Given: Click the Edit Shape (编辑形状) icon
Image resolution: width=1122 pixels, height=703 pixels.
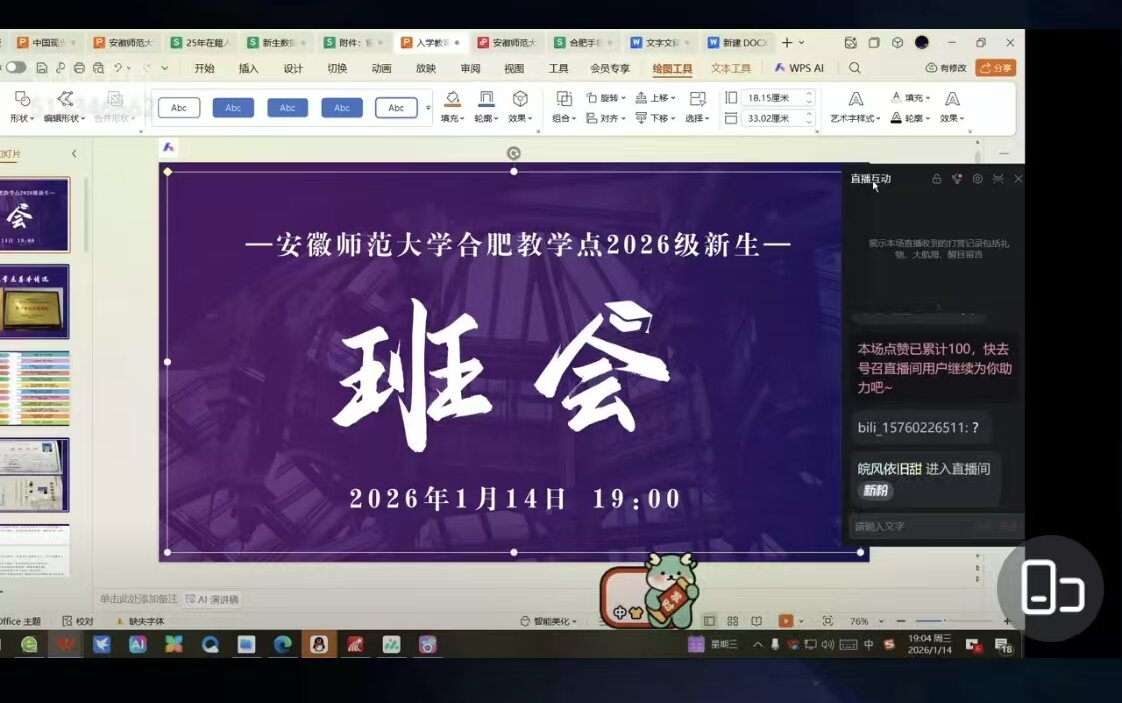Looking at the screenshot, I should tap(65, 99).
